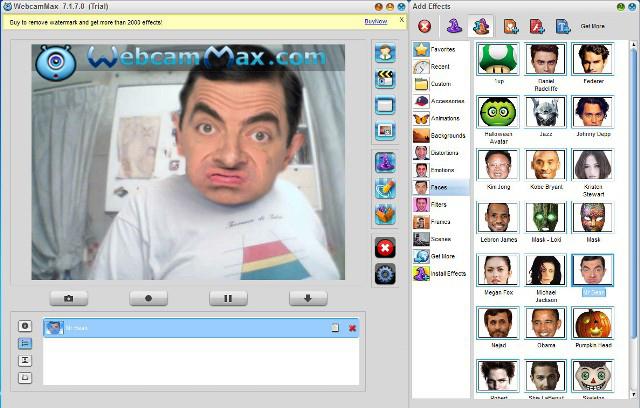640x408 pixels.
Task: Click the red X stop icon in sidebar
Action: tap(385, 248)
